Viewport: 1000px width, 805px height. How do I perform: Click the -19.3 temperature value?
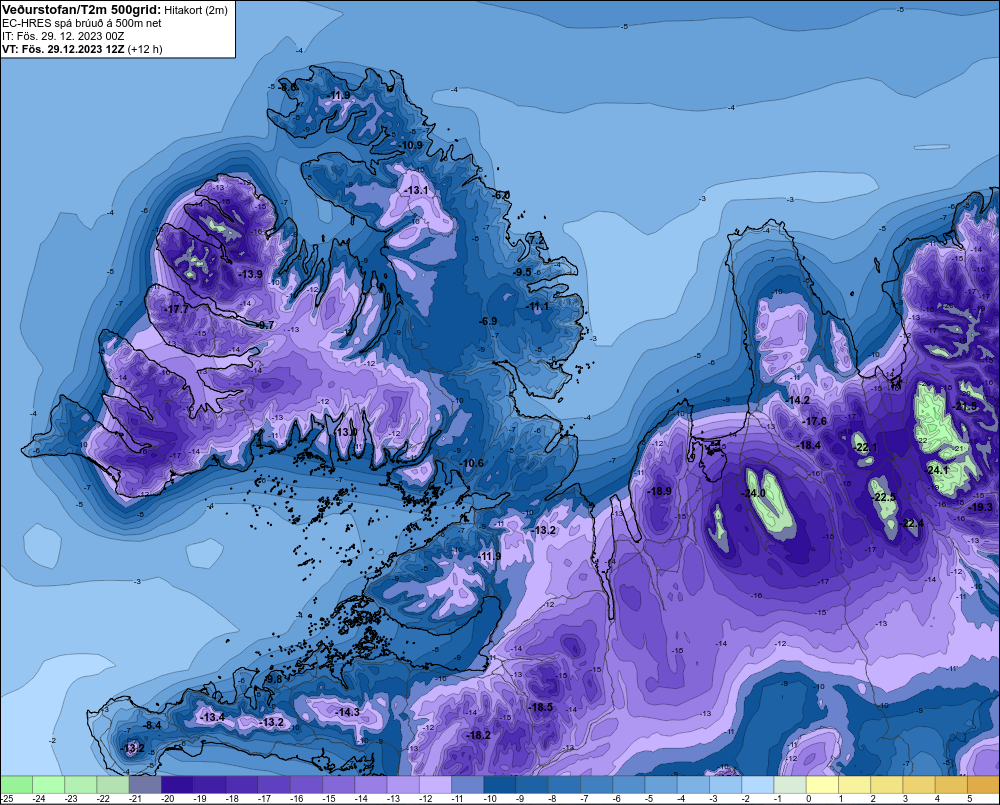(x=981, y=507)
